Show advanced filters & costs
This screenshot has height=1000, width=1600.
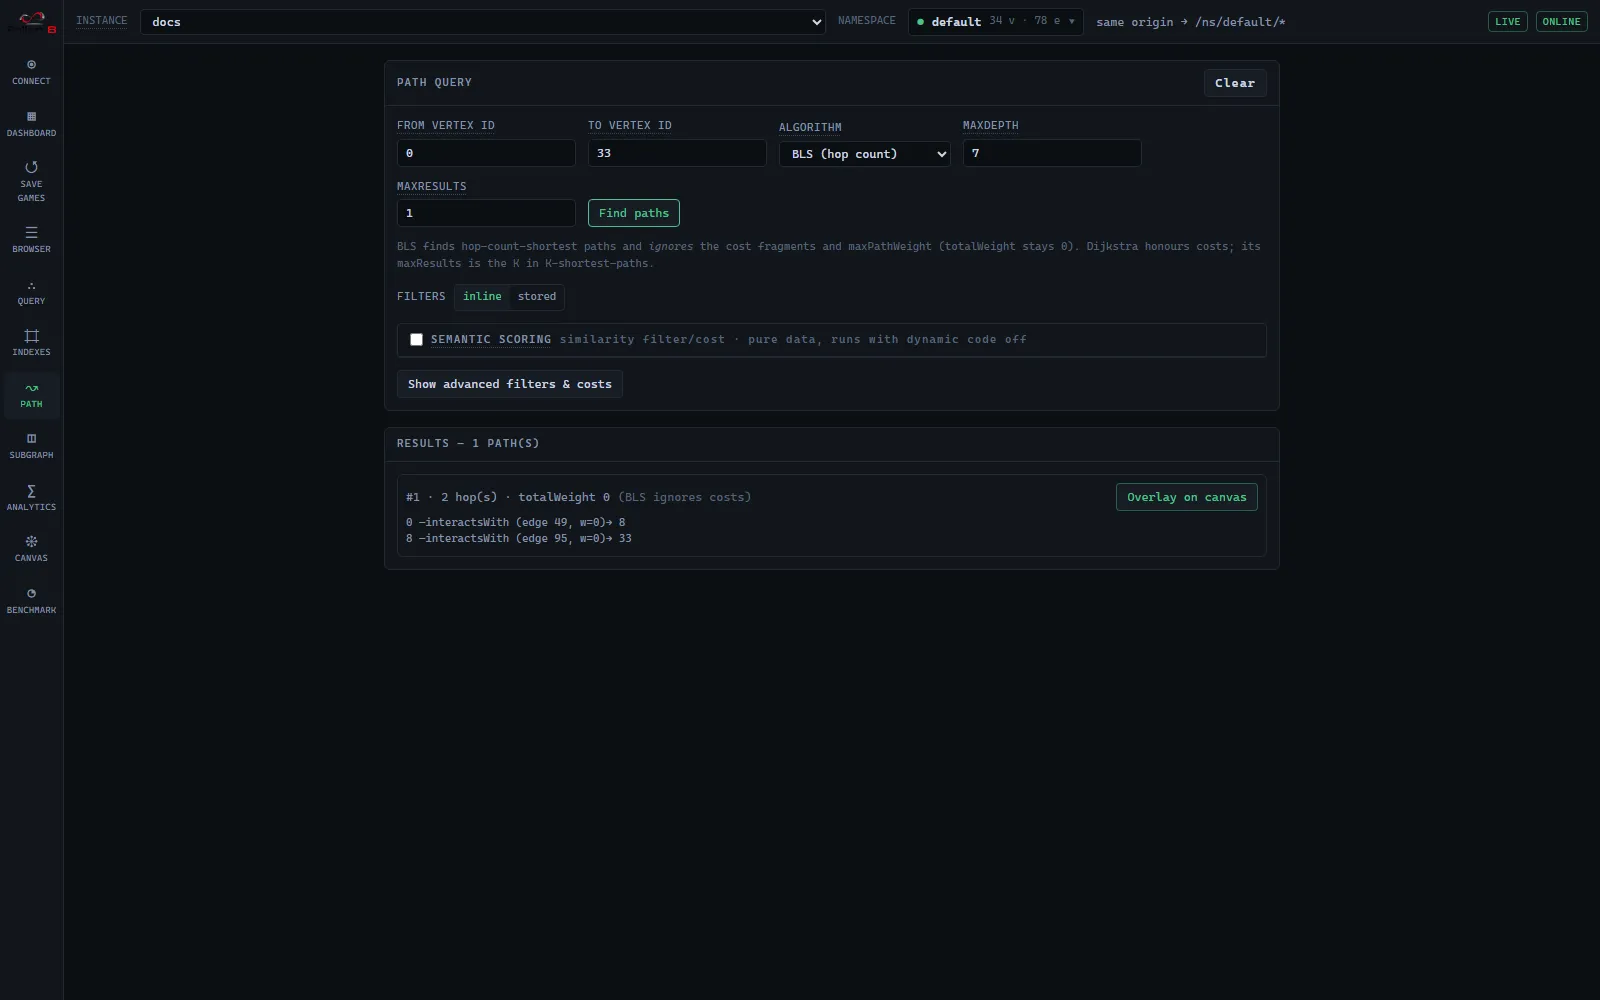coord(510,384)
